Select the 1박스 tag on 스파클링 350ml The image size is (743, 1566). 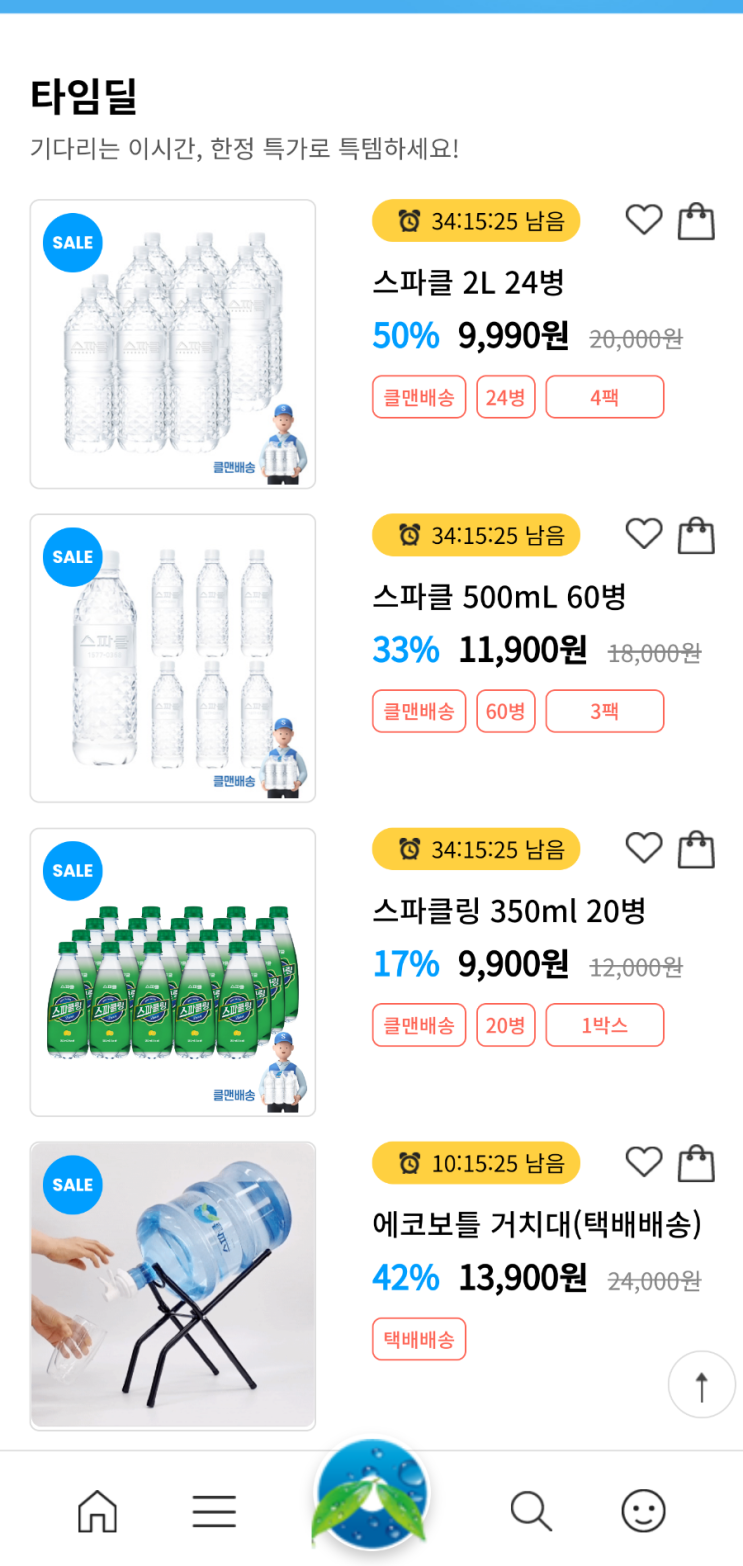(x=604, y=1025)
